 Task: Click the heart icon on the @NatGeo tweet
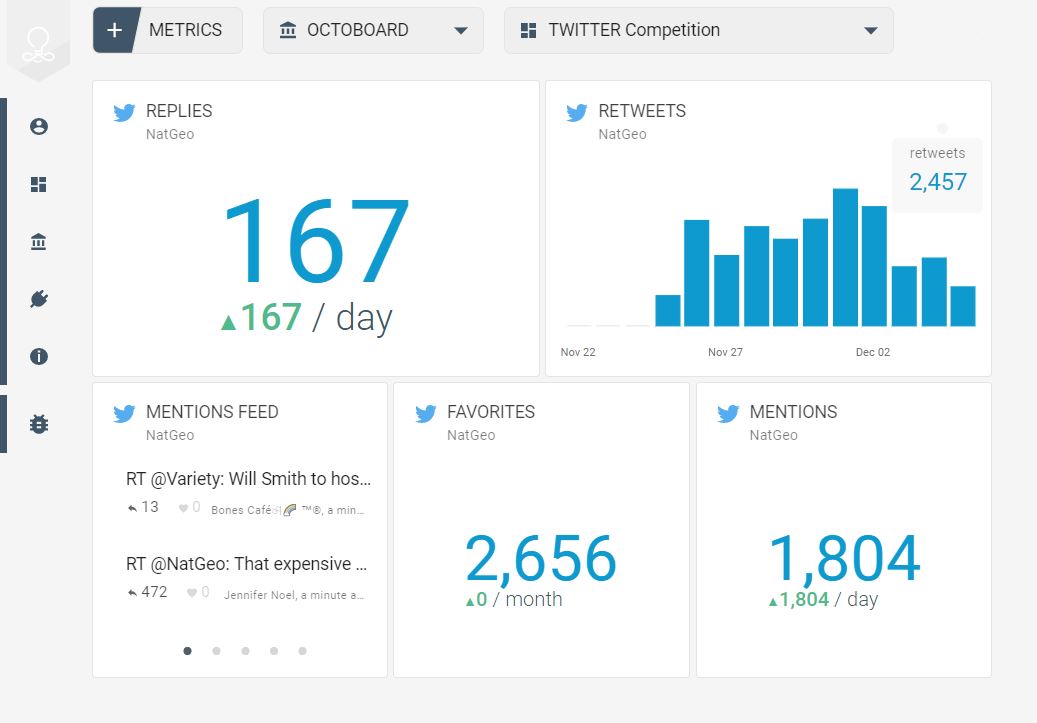click(x=192, y=593)
